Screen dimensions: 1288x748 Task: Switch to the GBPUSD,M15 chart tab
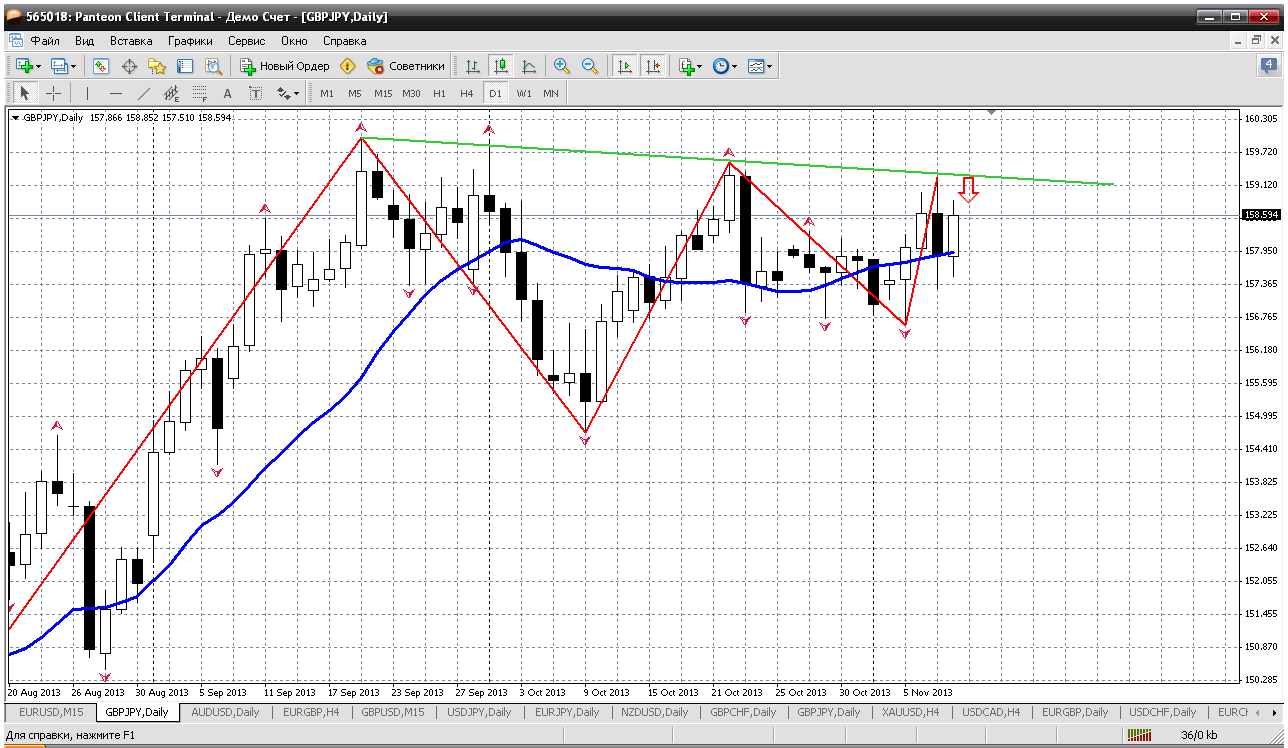tap(393, 712)
